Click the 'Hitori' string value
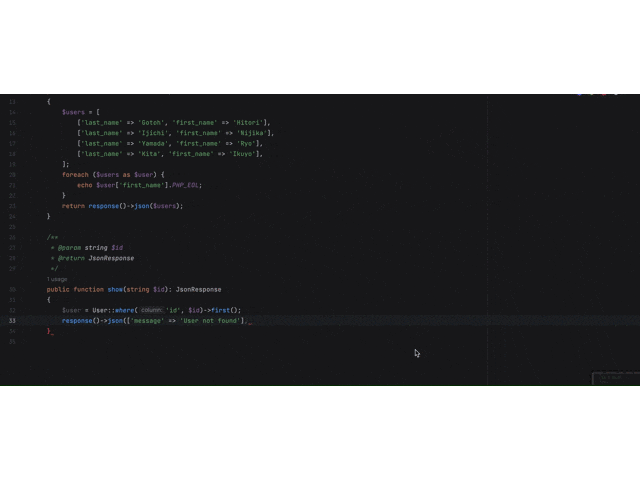This screenshot has width=640, height=480. click(250, 122)
